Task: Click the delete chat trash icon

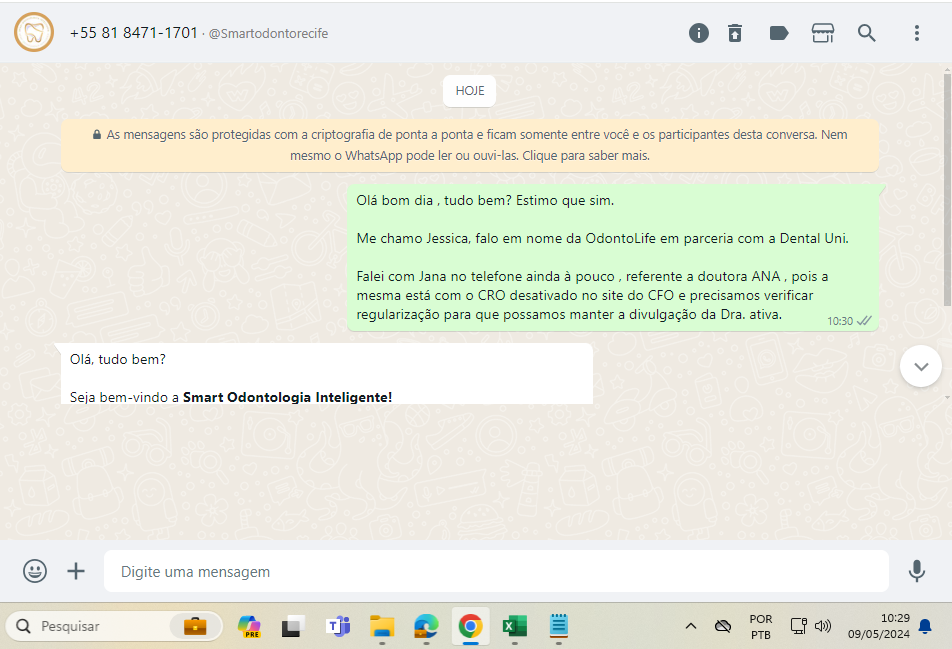Action: [x=735, y=33]
